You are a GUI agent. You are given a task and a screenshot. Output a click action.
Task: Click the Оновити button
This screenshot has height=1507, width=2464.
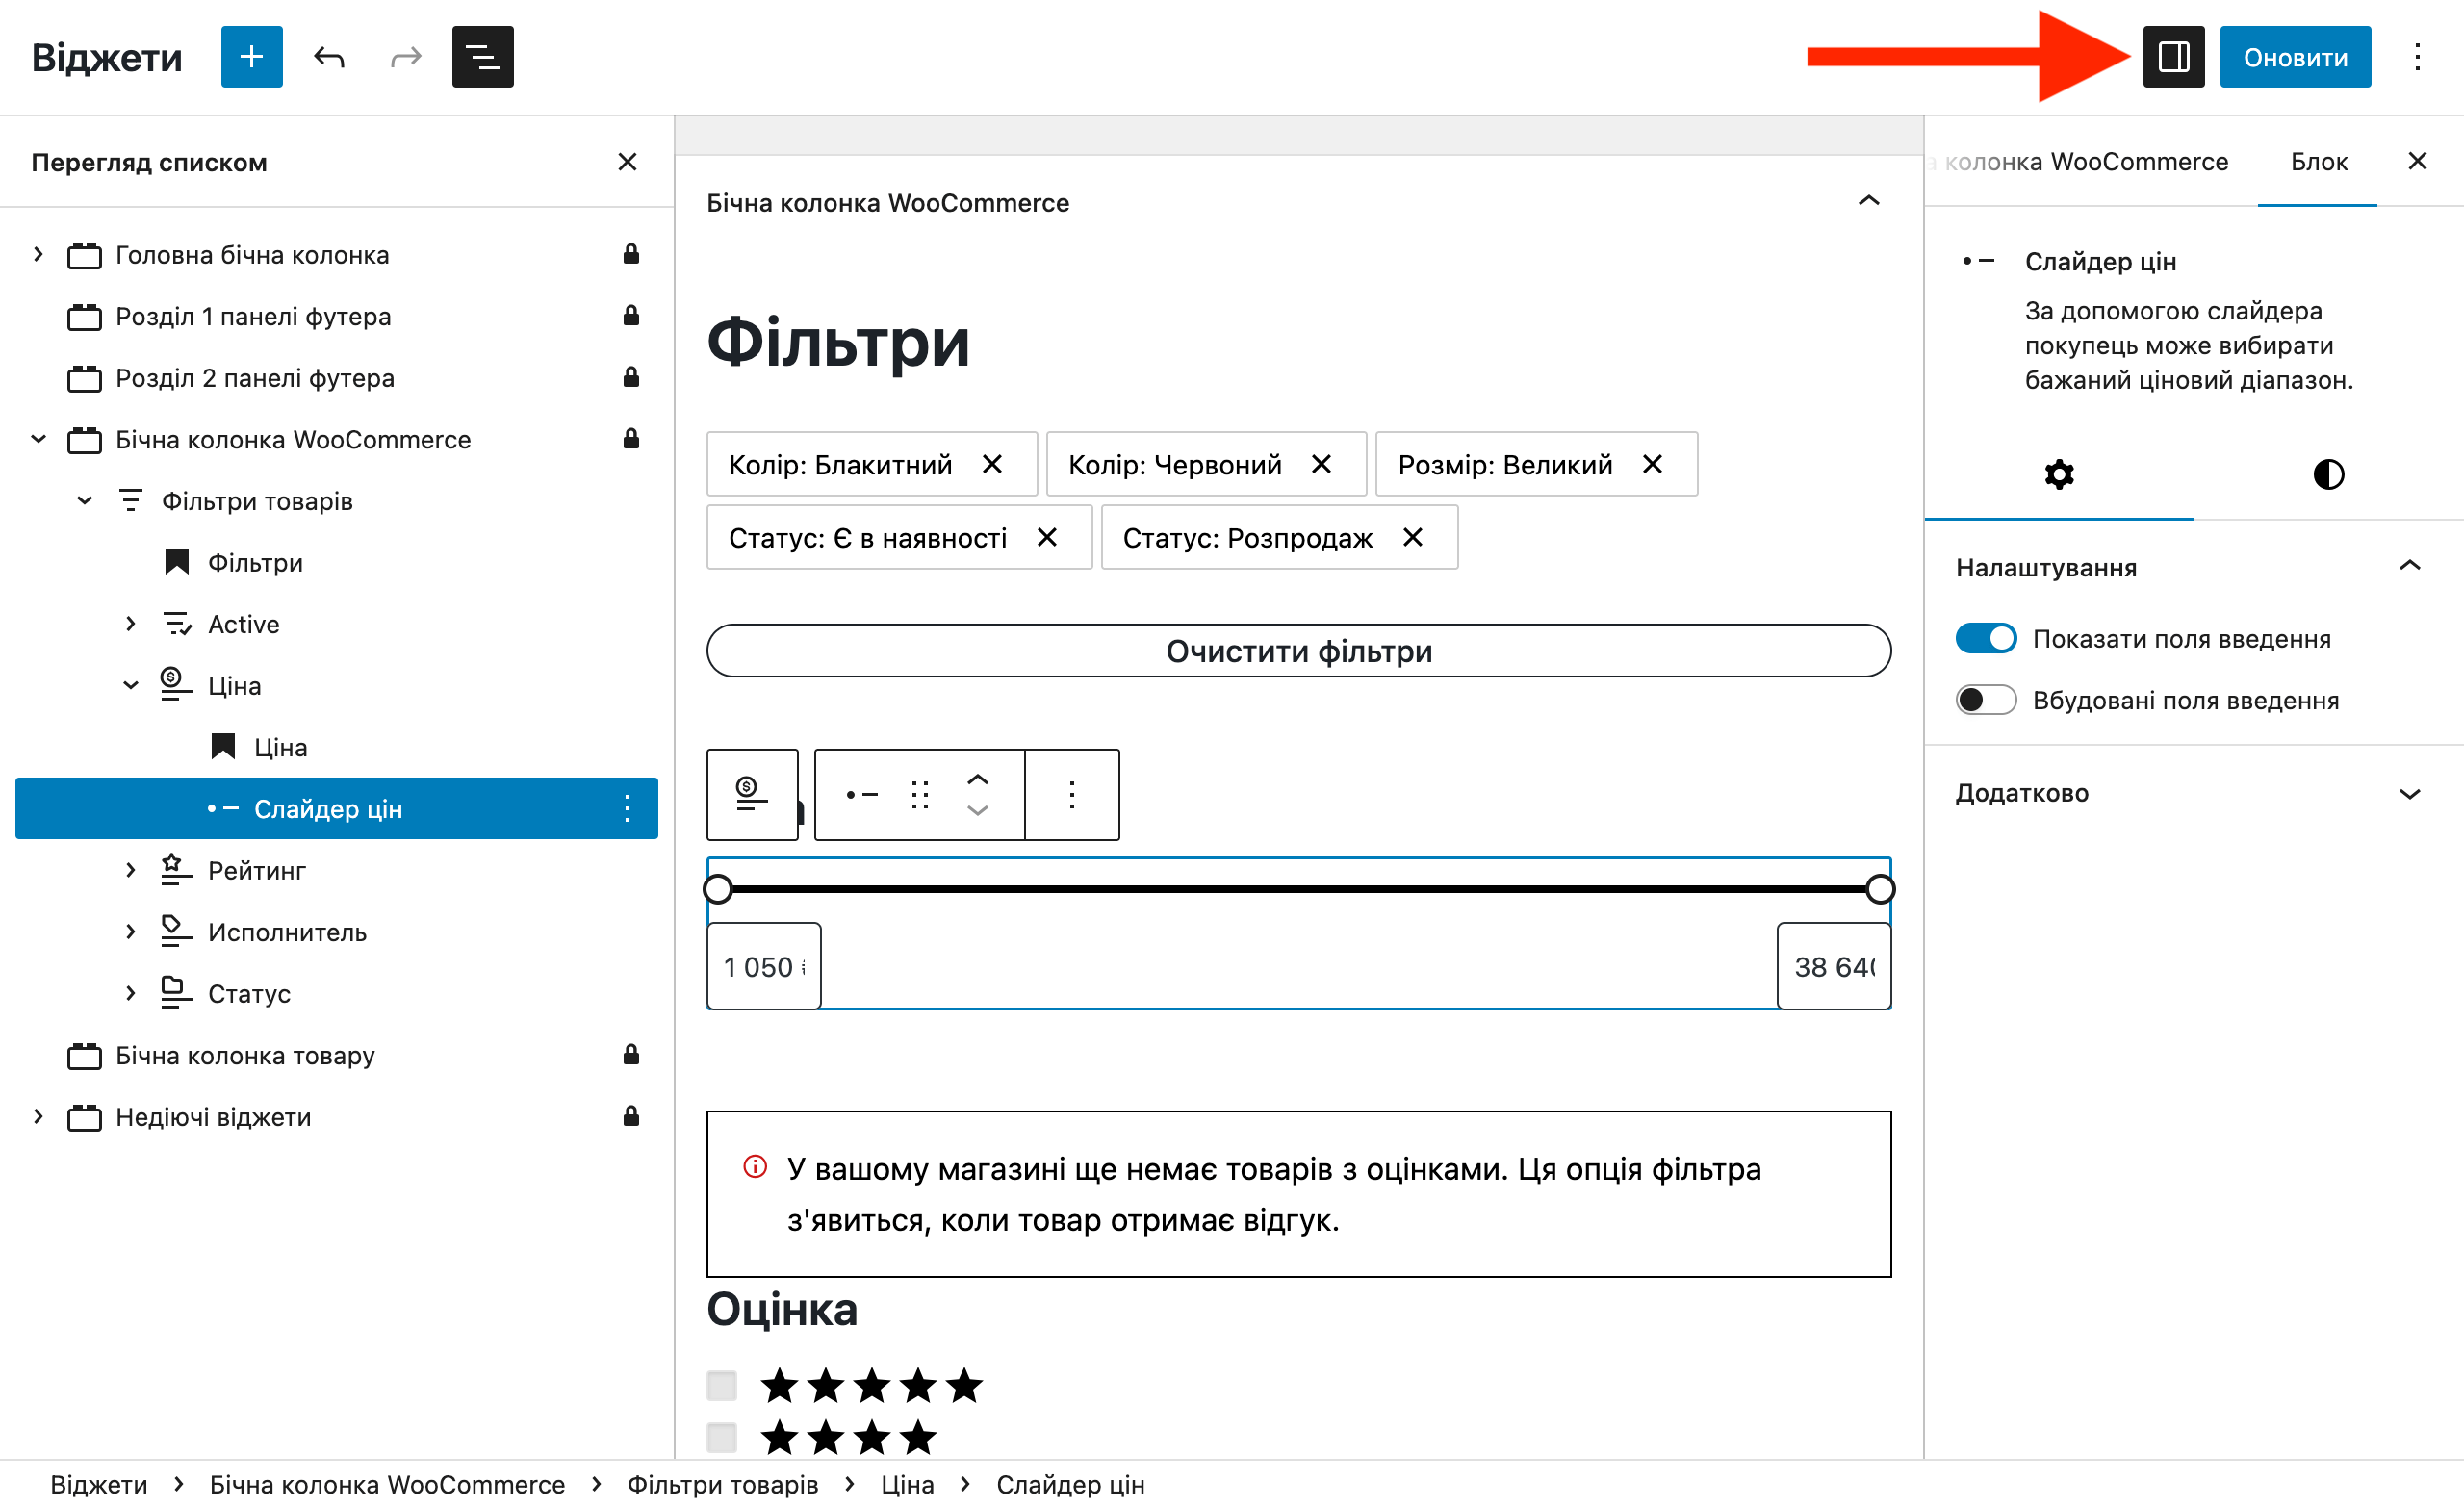pyautogui.click(x=2295, y=57)
